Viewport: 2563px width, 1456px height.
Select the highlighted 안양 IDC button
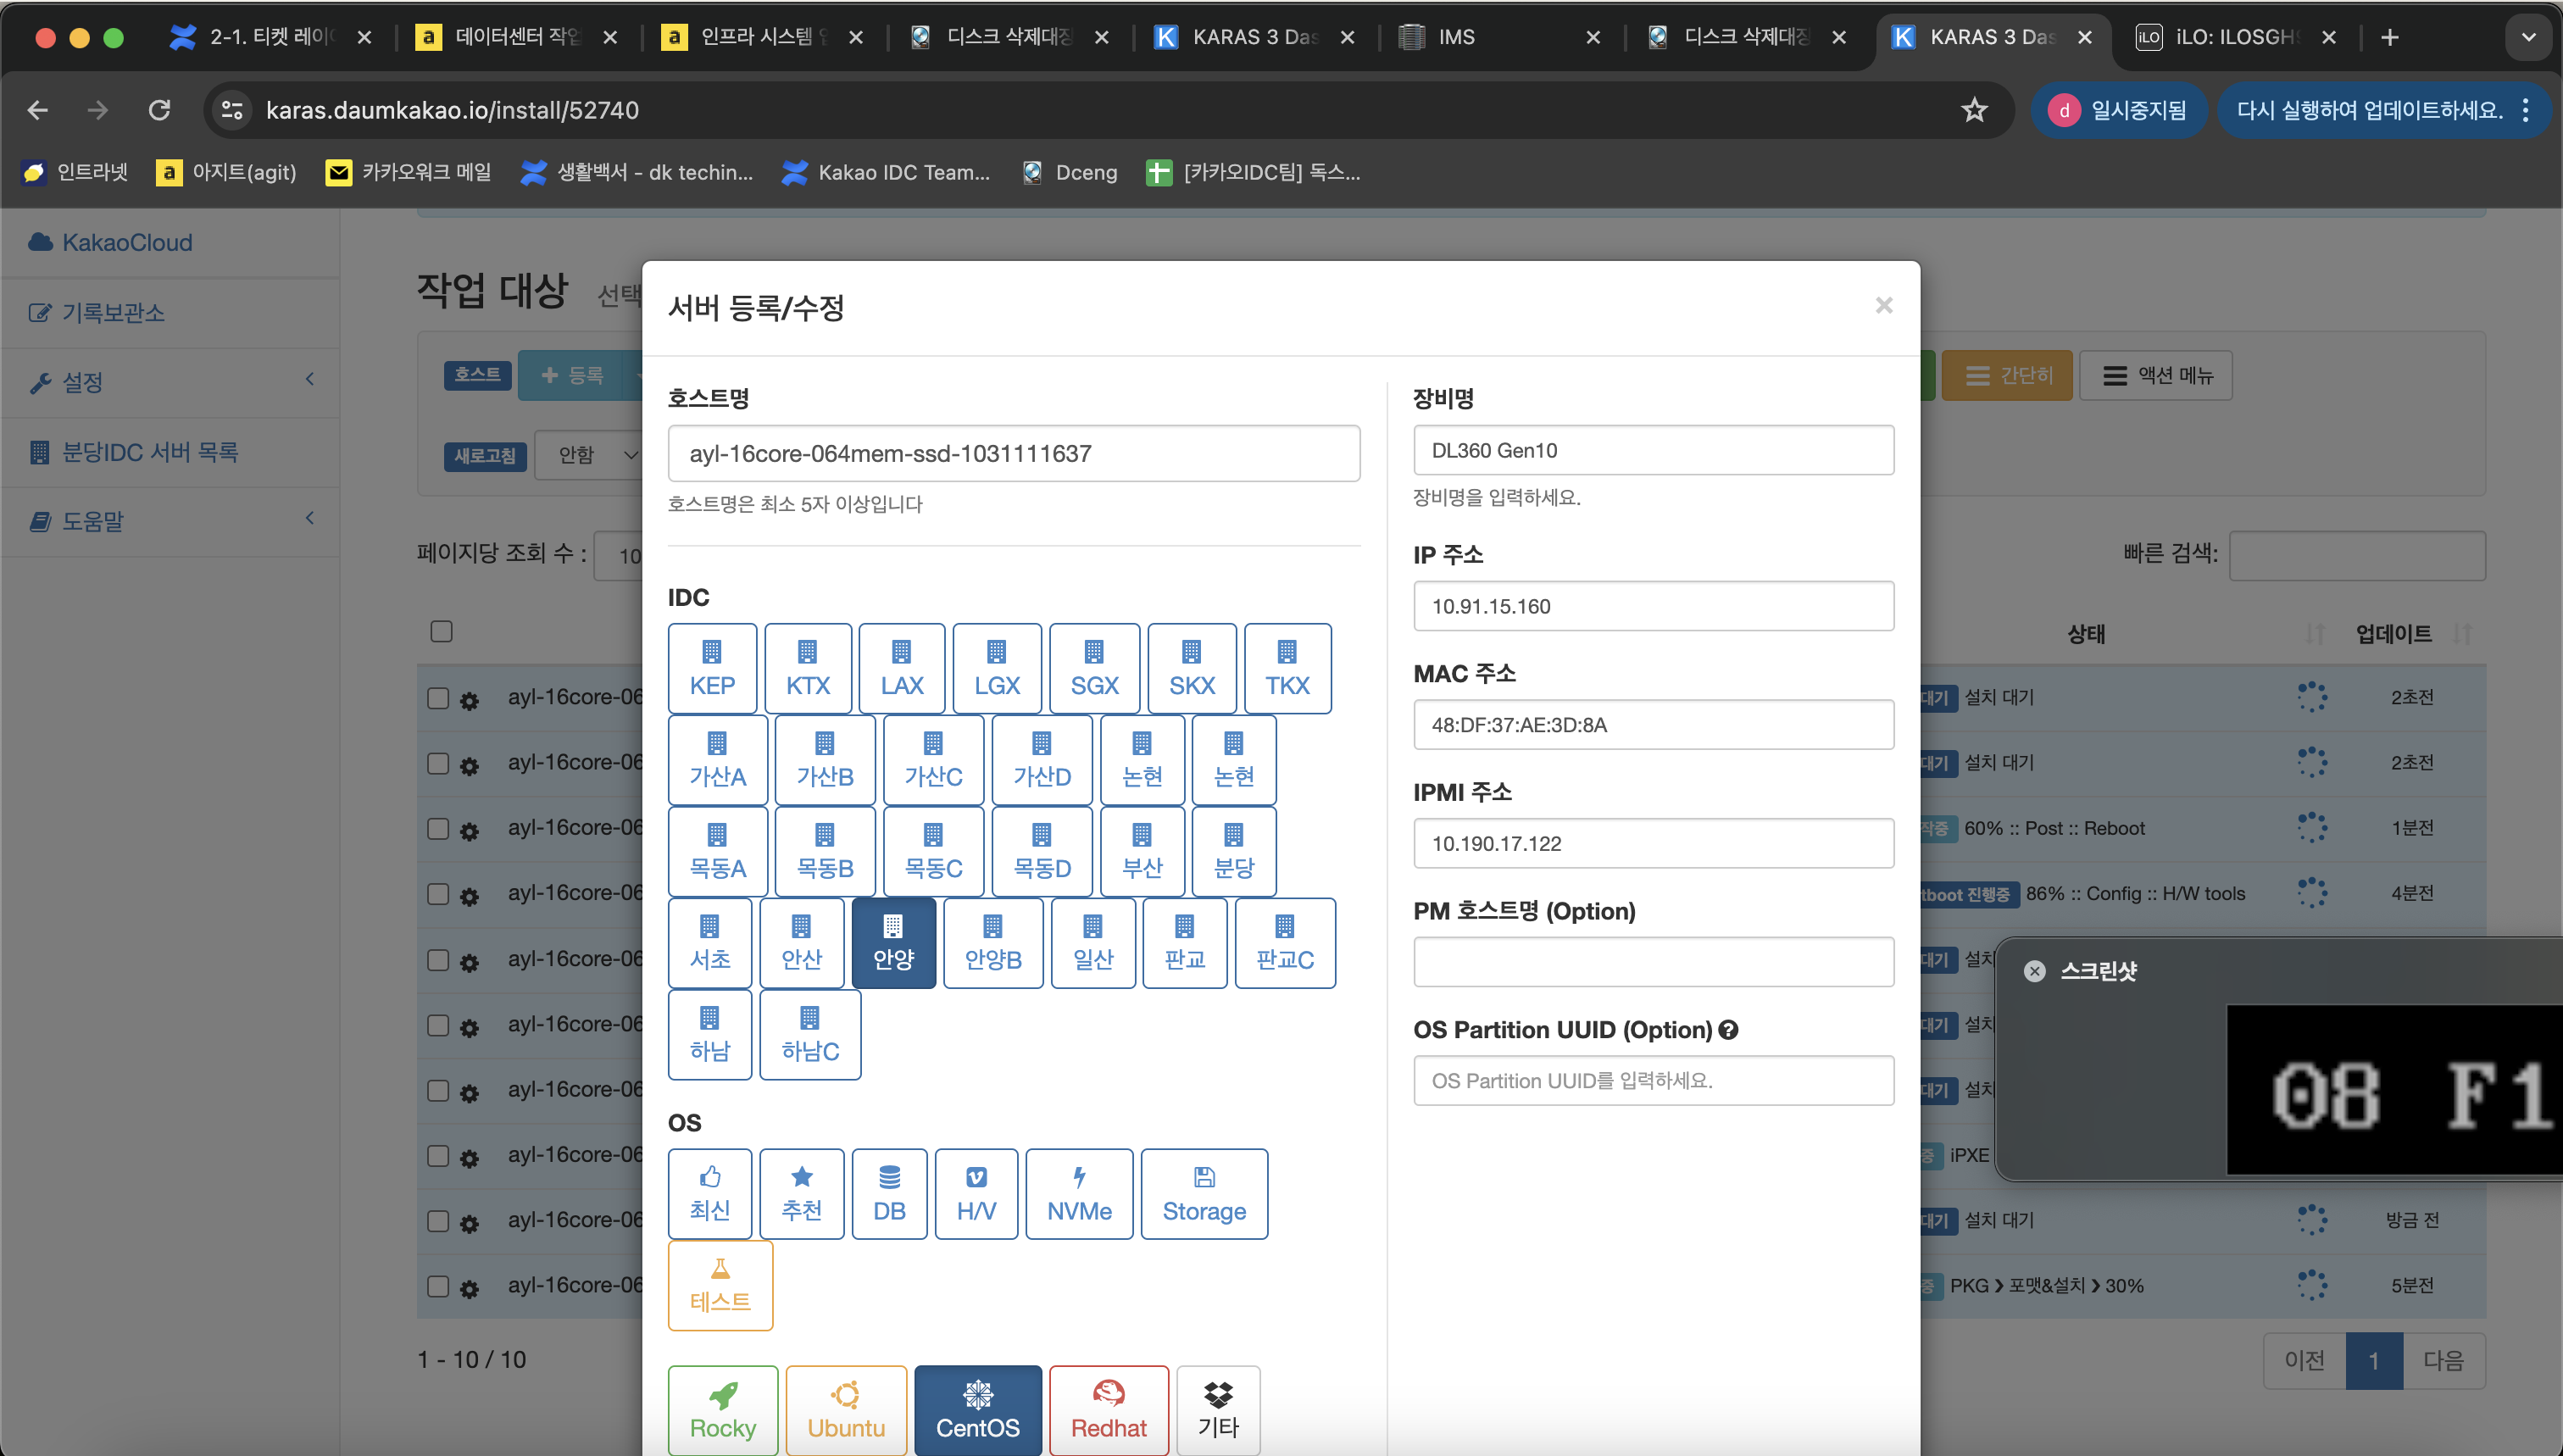tap(894, 943)
